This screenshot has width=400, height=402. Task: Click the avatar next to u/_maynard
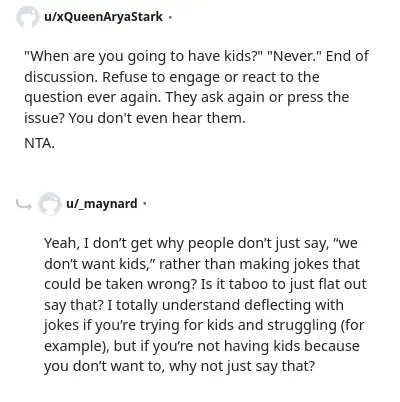(x=49, y=203)
